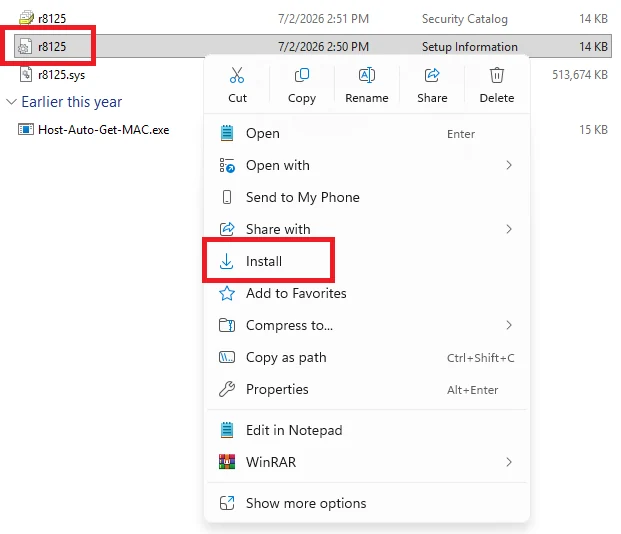Click the 513,674 KB size value
Screen dimensions: 621x534
[x=580, y=74]
